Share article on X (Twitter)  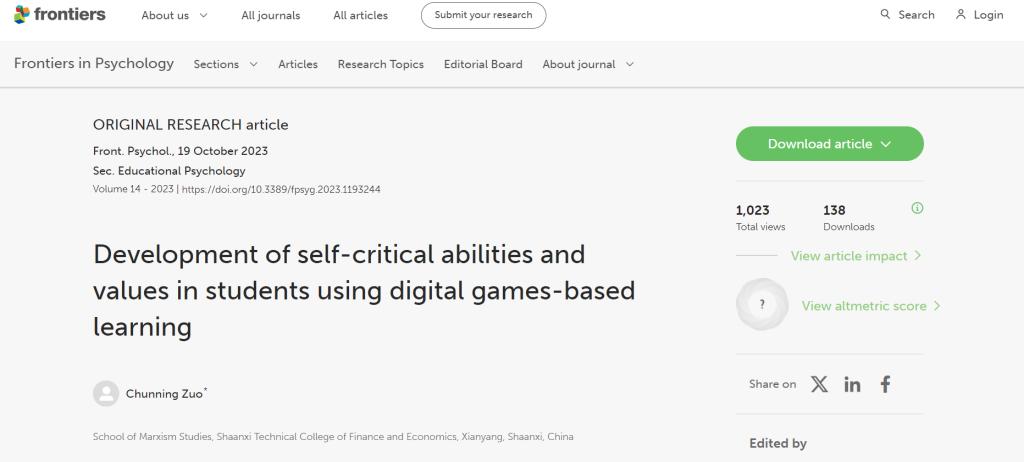click(819, 384)
